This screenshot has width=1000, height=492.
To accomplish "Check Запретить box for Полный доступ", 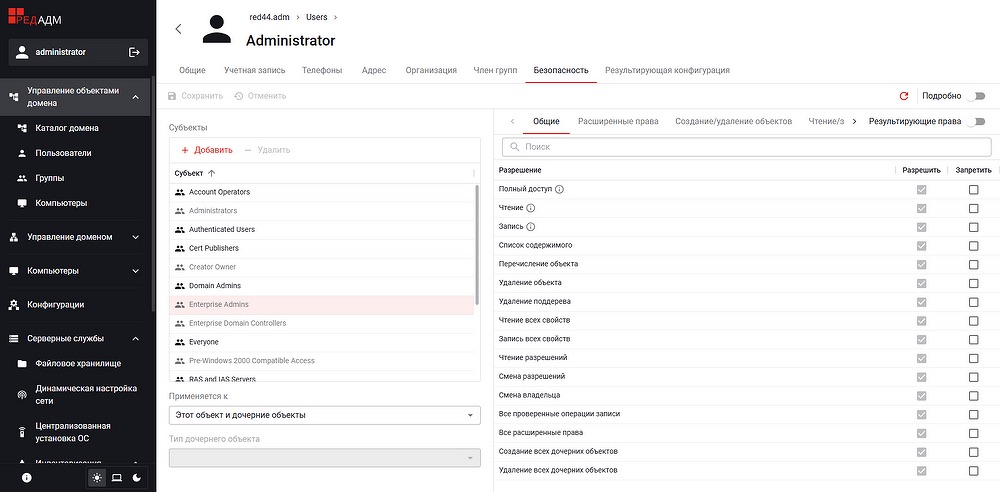I will 973,189.
